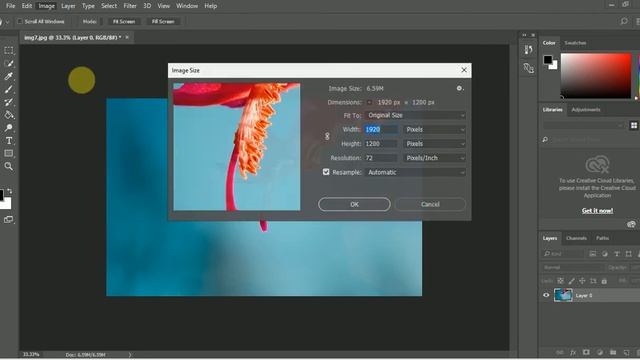
Task: Switch Libraries panel to grid view icon
Action: point(634,125)
